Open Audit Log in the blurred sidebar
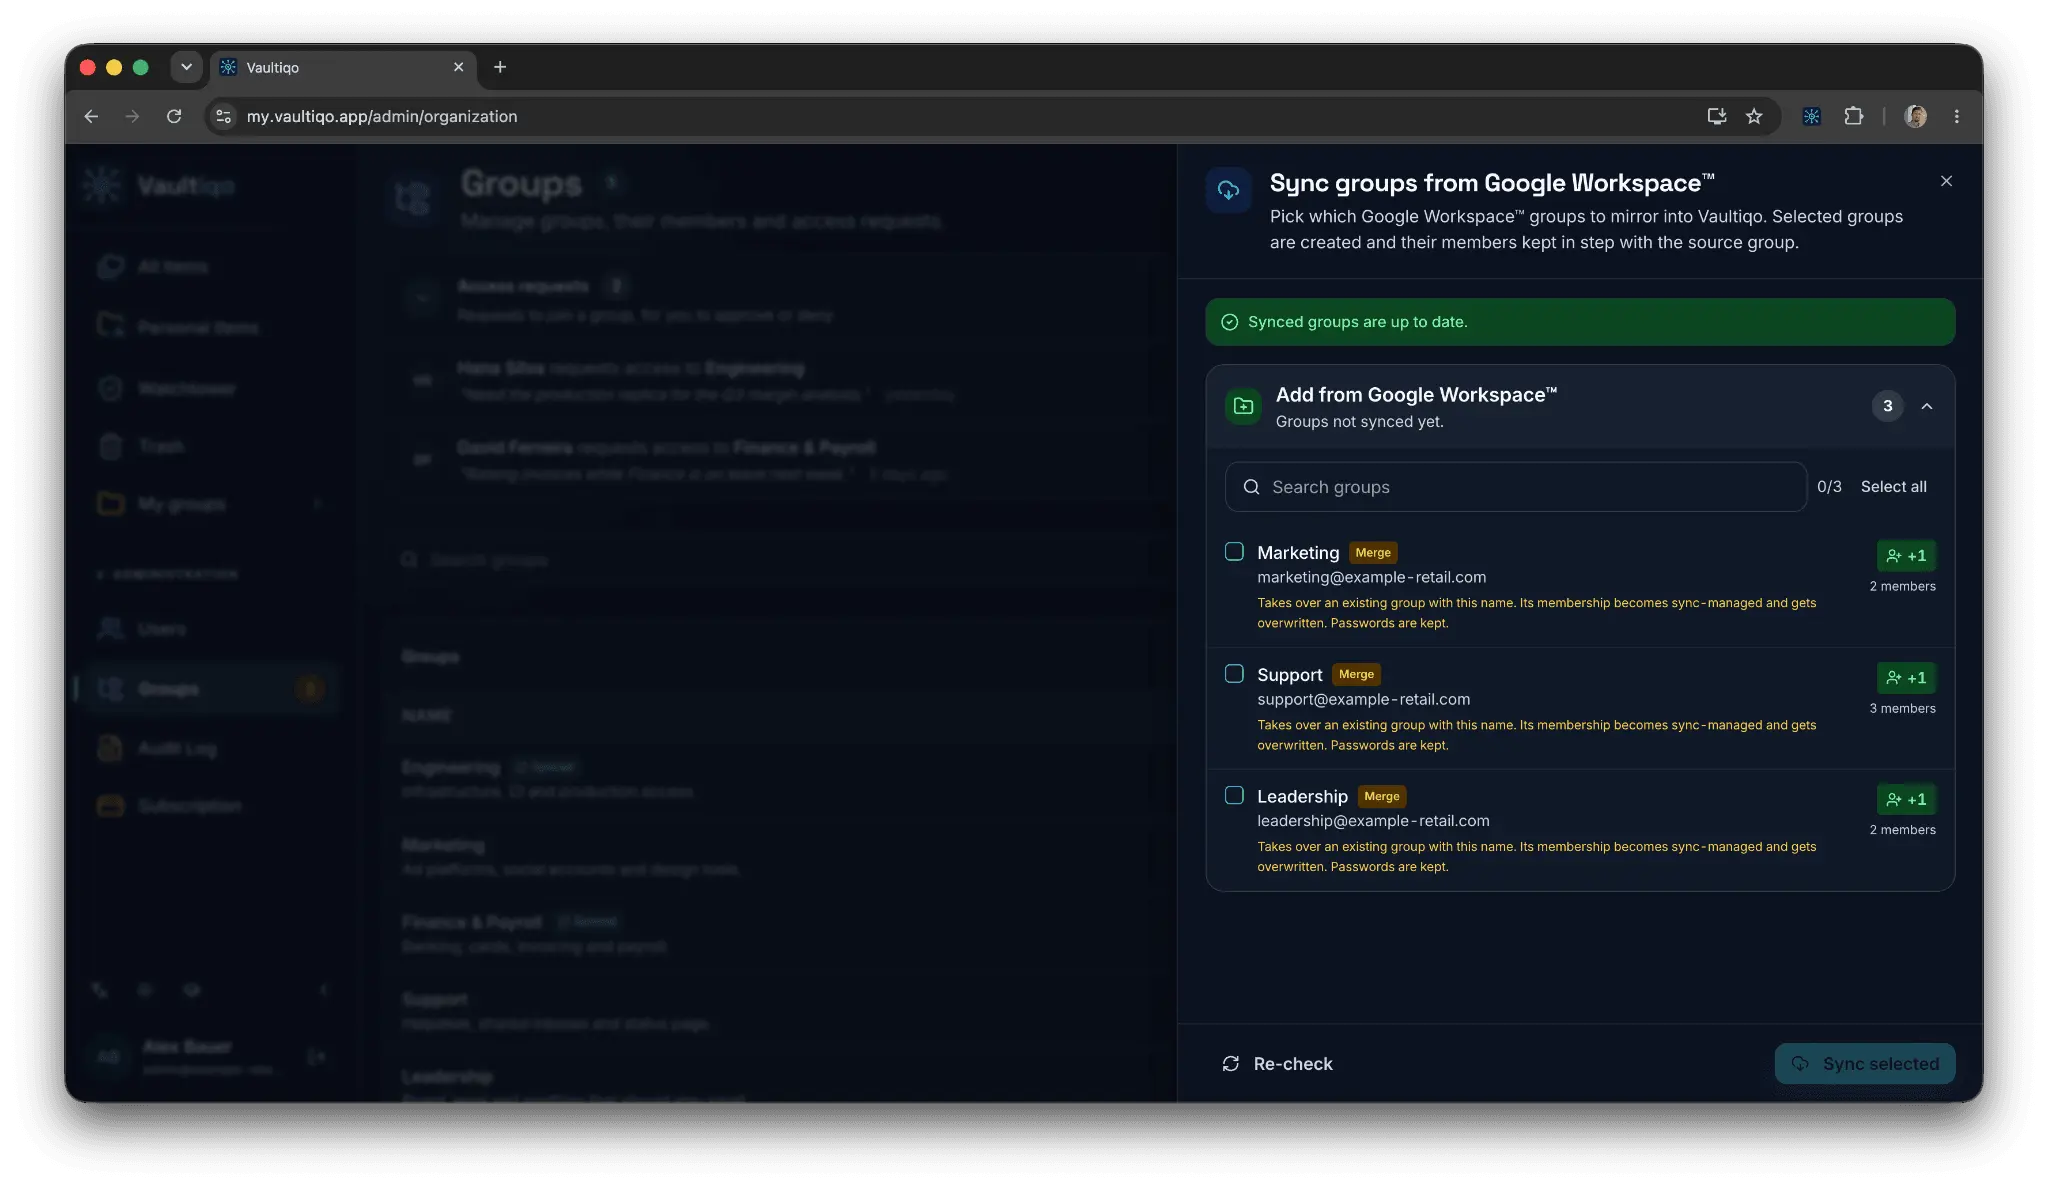Viewport: 2048px width, 1188px height. 177,748
